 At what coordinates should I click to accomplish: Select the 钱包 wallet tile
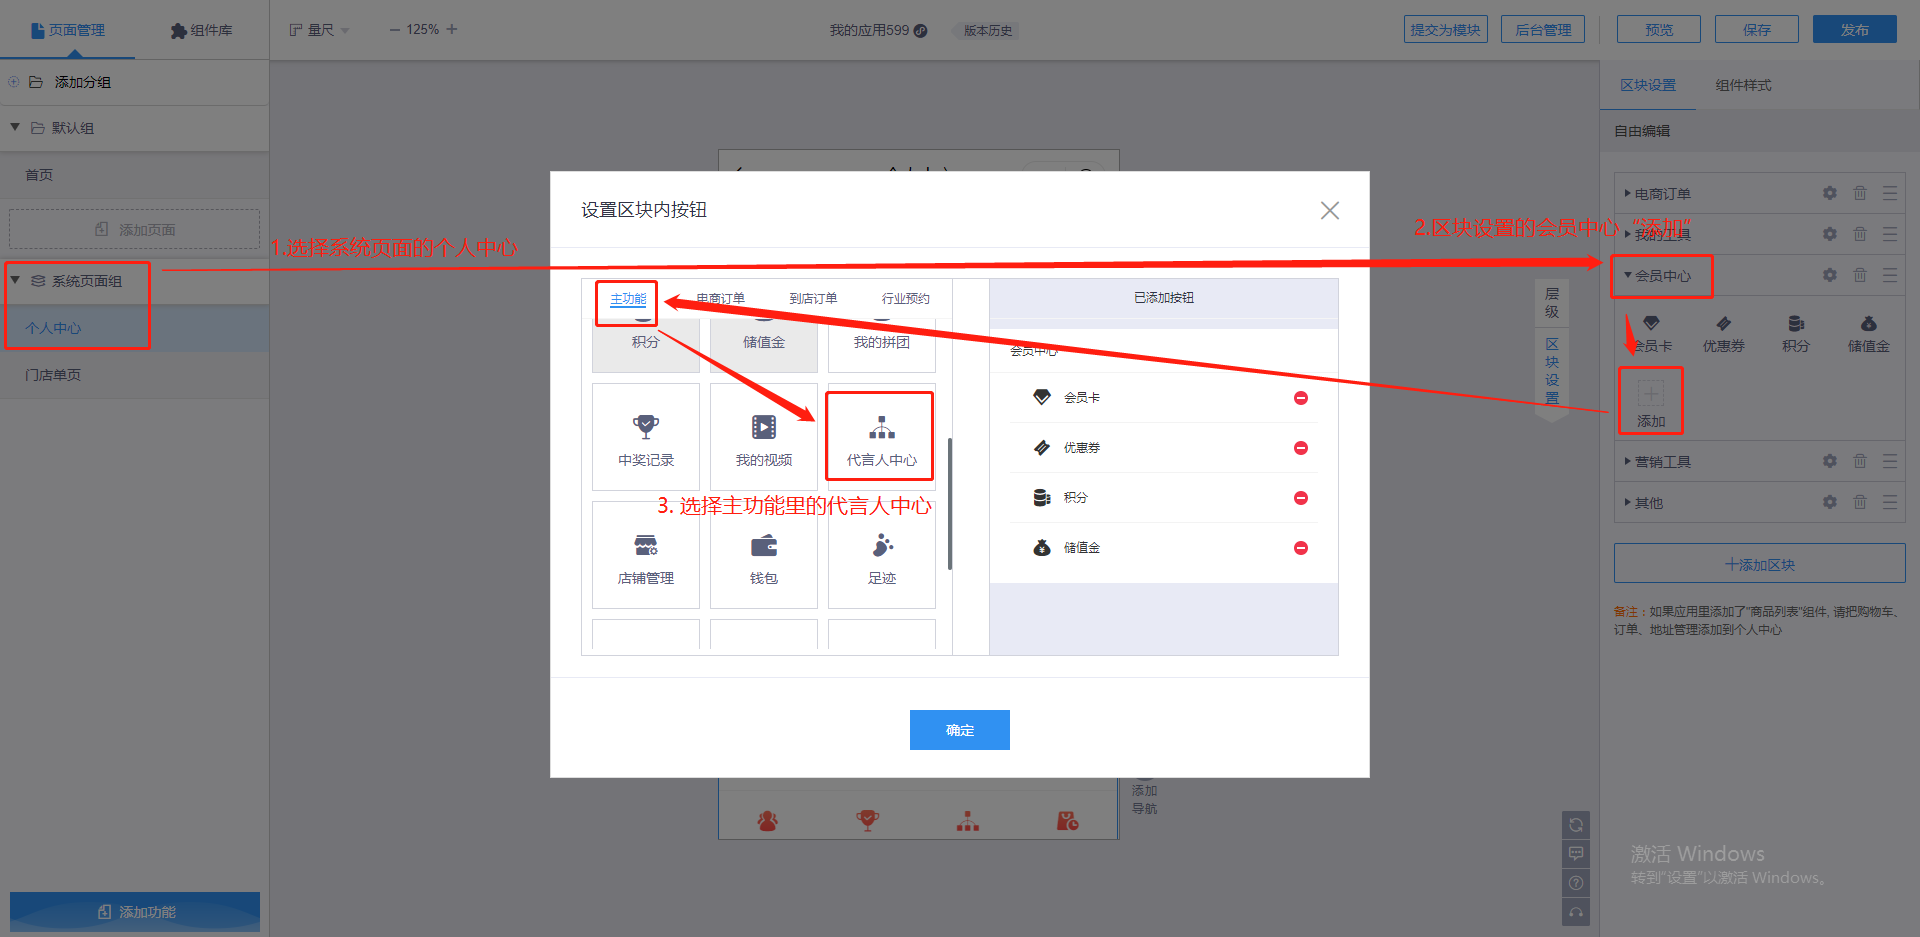[763, 556]
